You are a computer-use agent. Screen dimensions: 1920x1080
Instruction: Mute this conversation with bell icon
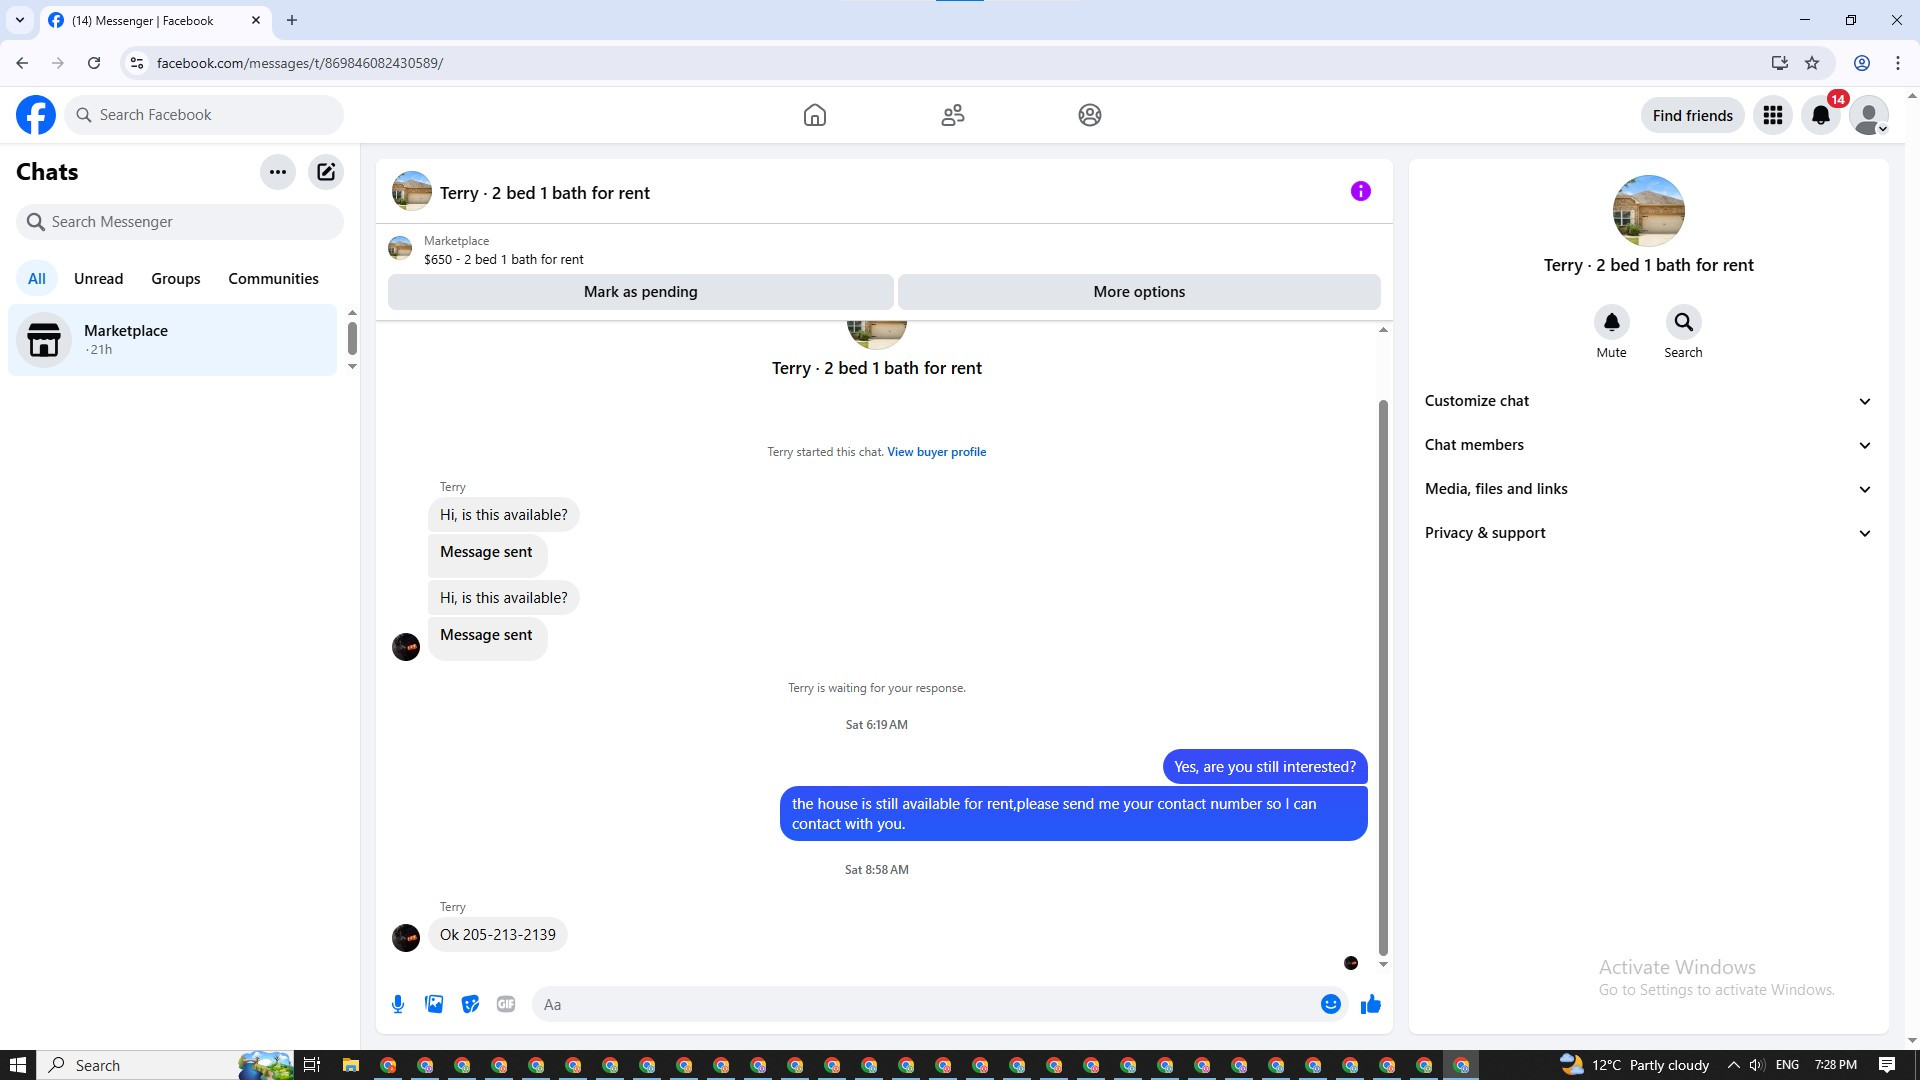click(x=1612, y=322)
